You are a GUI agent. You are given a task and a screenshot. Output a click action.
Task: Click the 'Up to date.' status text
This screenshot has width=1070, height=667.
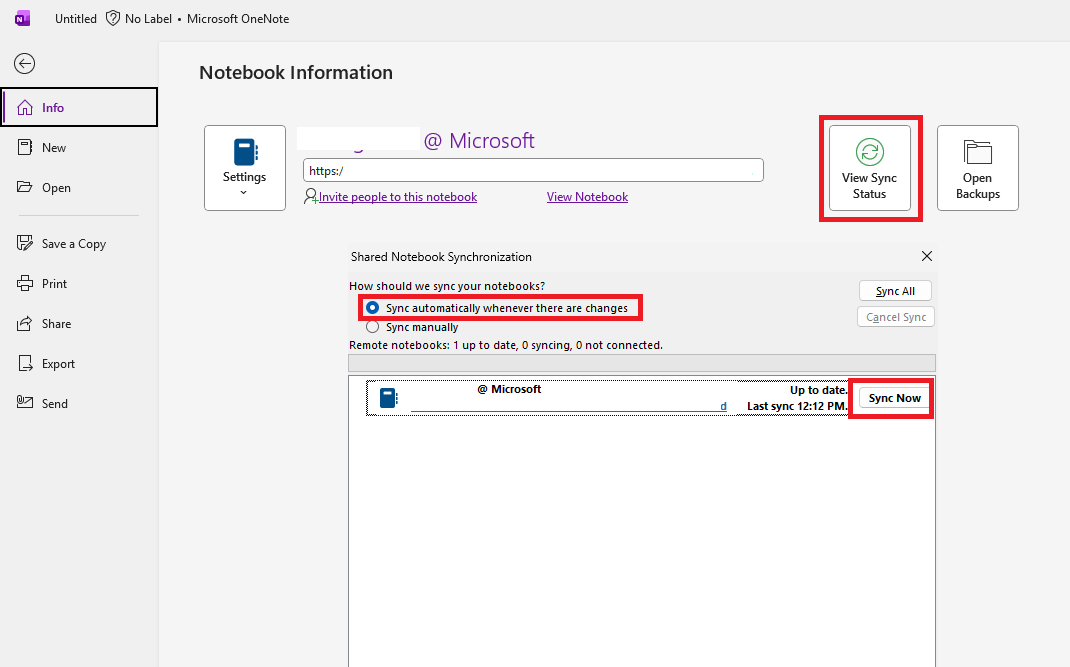pos(819,391)
